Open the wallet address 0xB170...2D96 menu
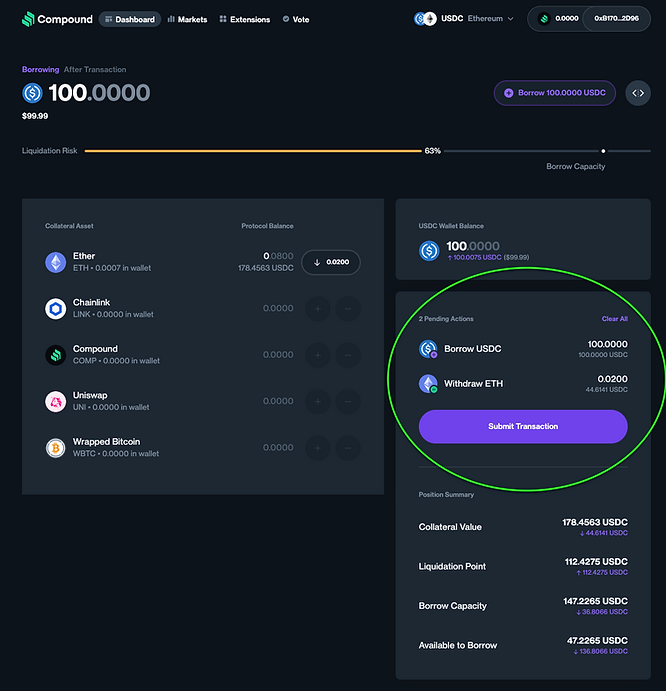666x691 pixels. coord(616,19)
